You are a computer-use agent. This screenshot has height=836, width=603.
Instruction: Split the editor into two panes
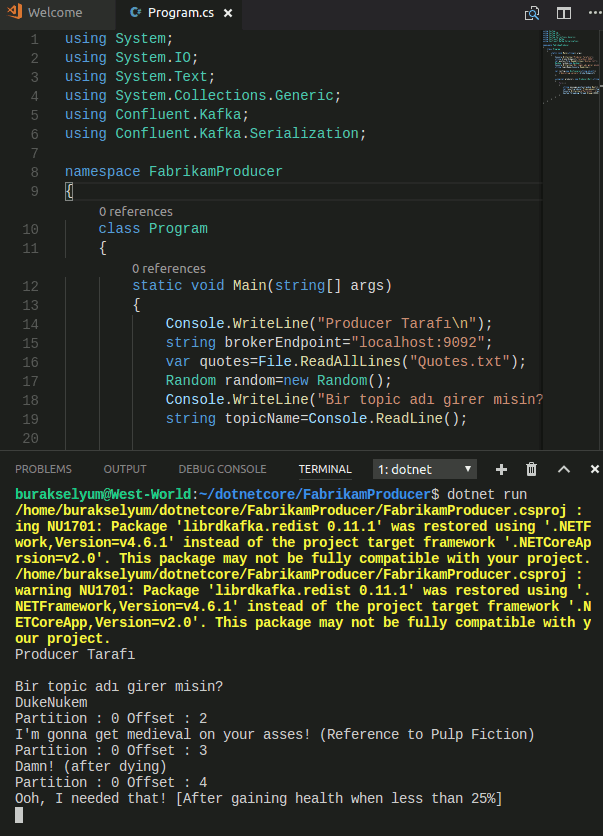point(563,13)
